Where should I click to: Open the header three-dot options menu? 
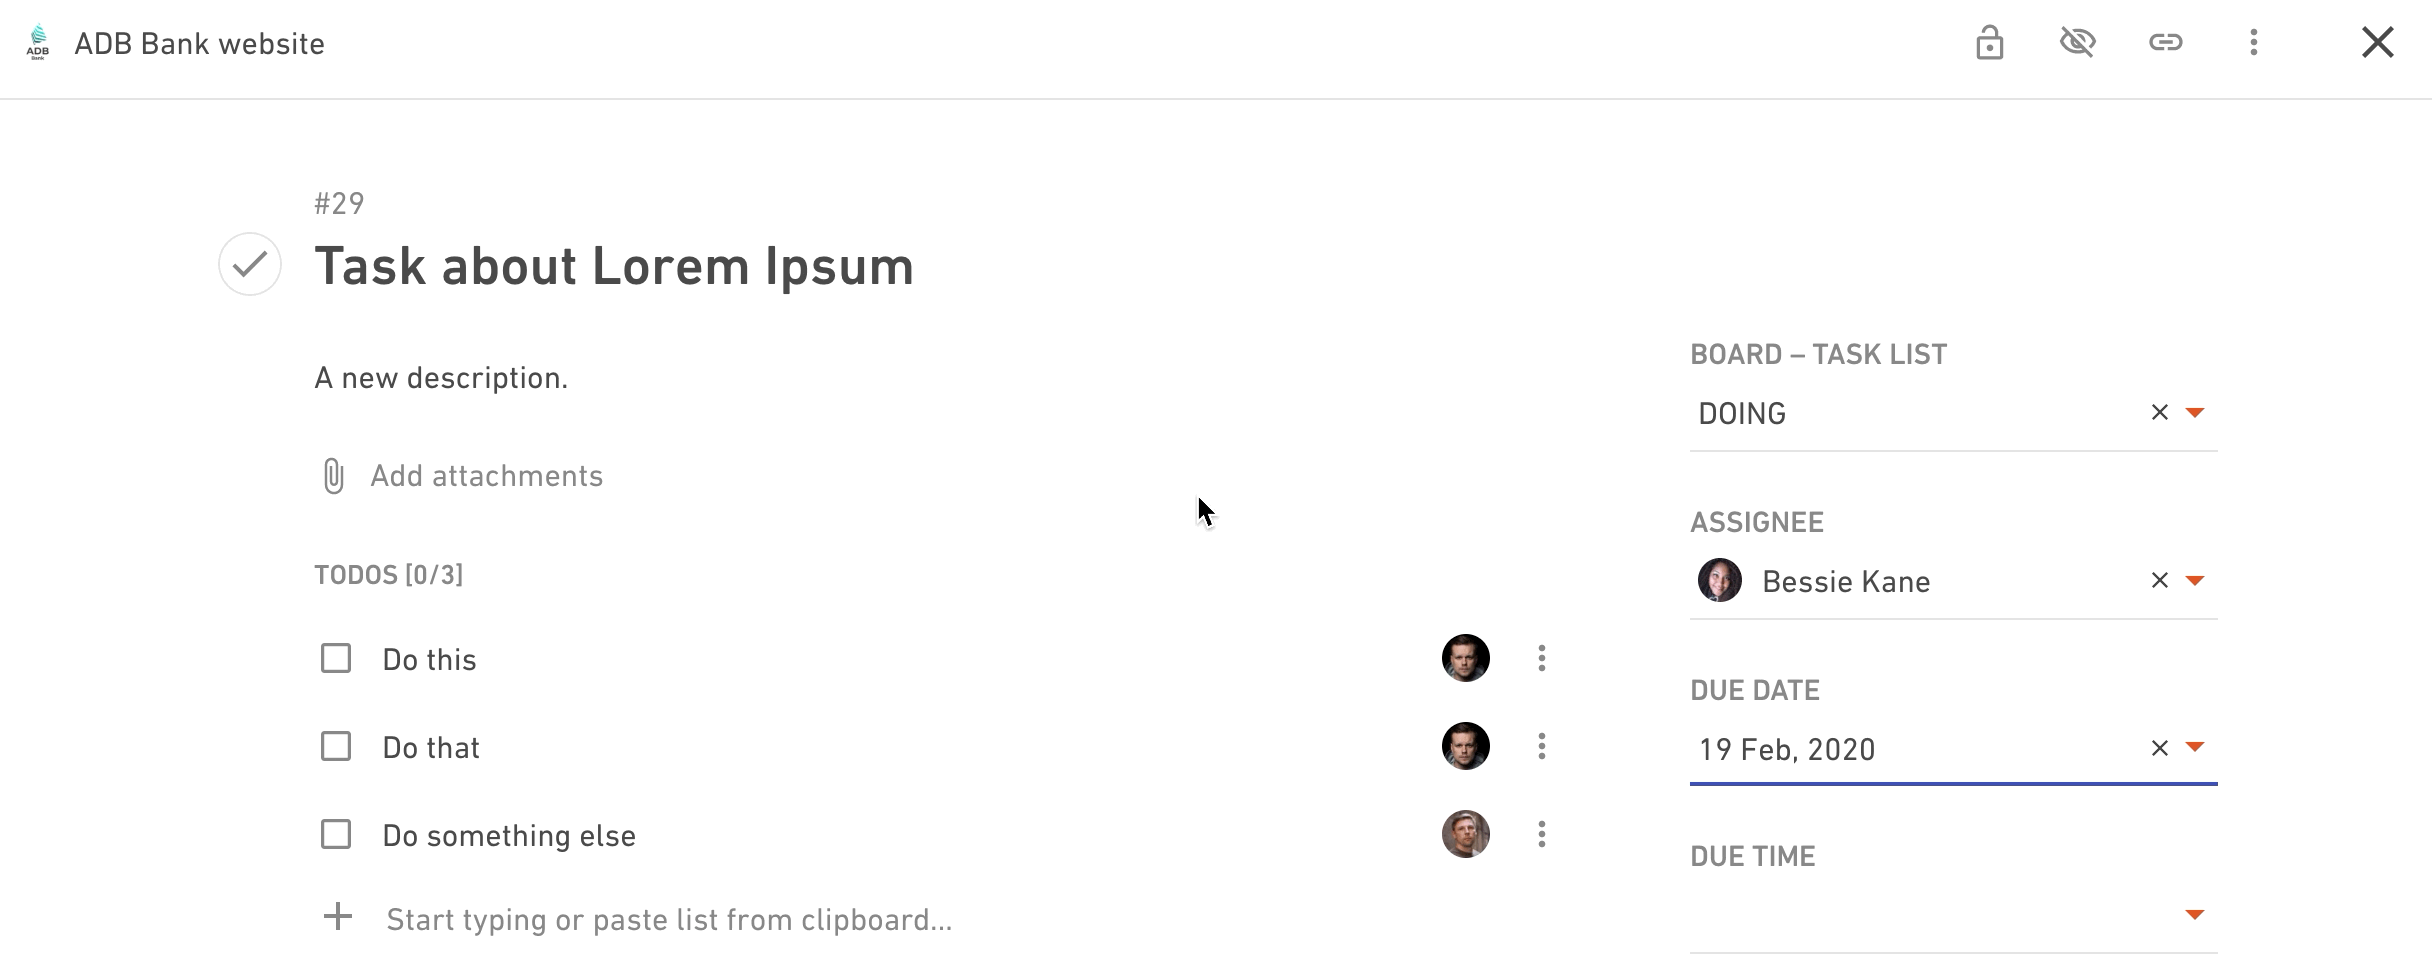click(x=2253, y=42)
